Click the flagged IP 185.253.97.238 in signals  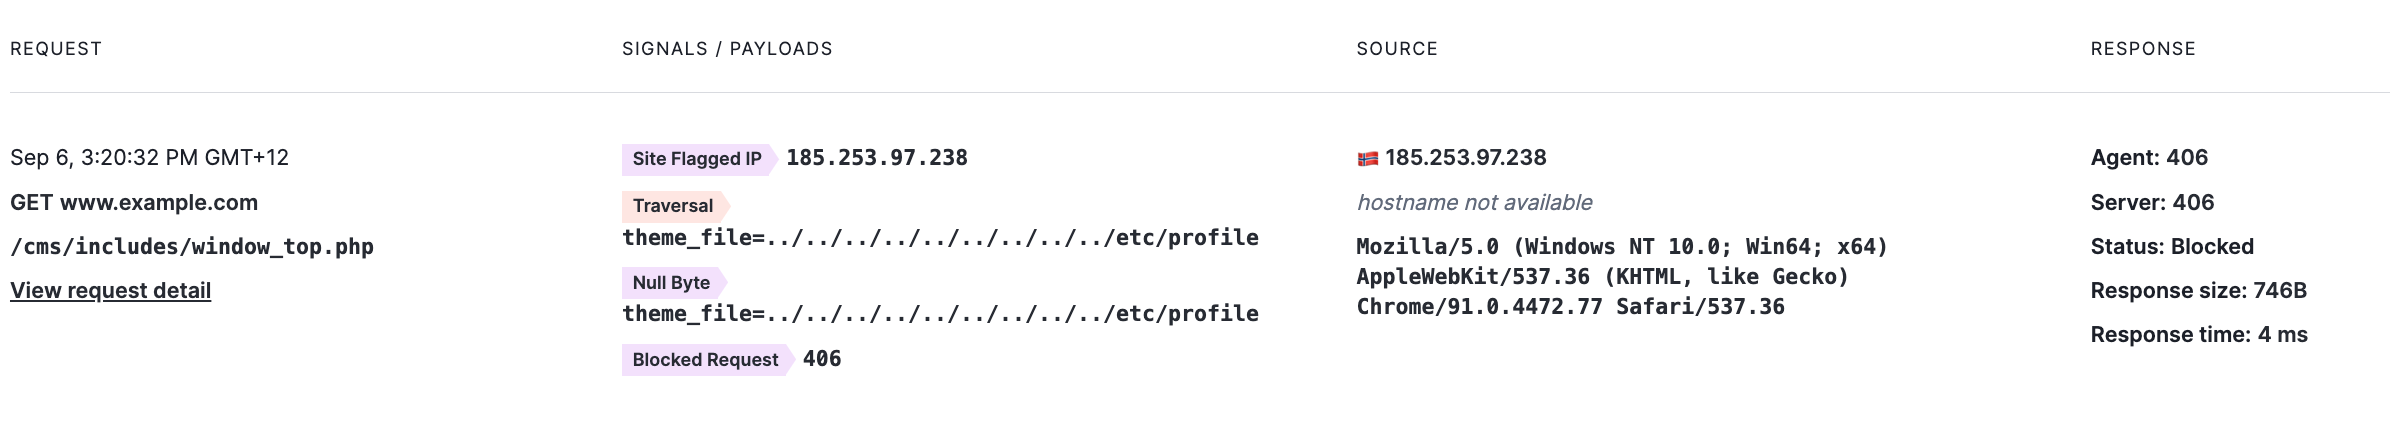(x=877, y=158)
